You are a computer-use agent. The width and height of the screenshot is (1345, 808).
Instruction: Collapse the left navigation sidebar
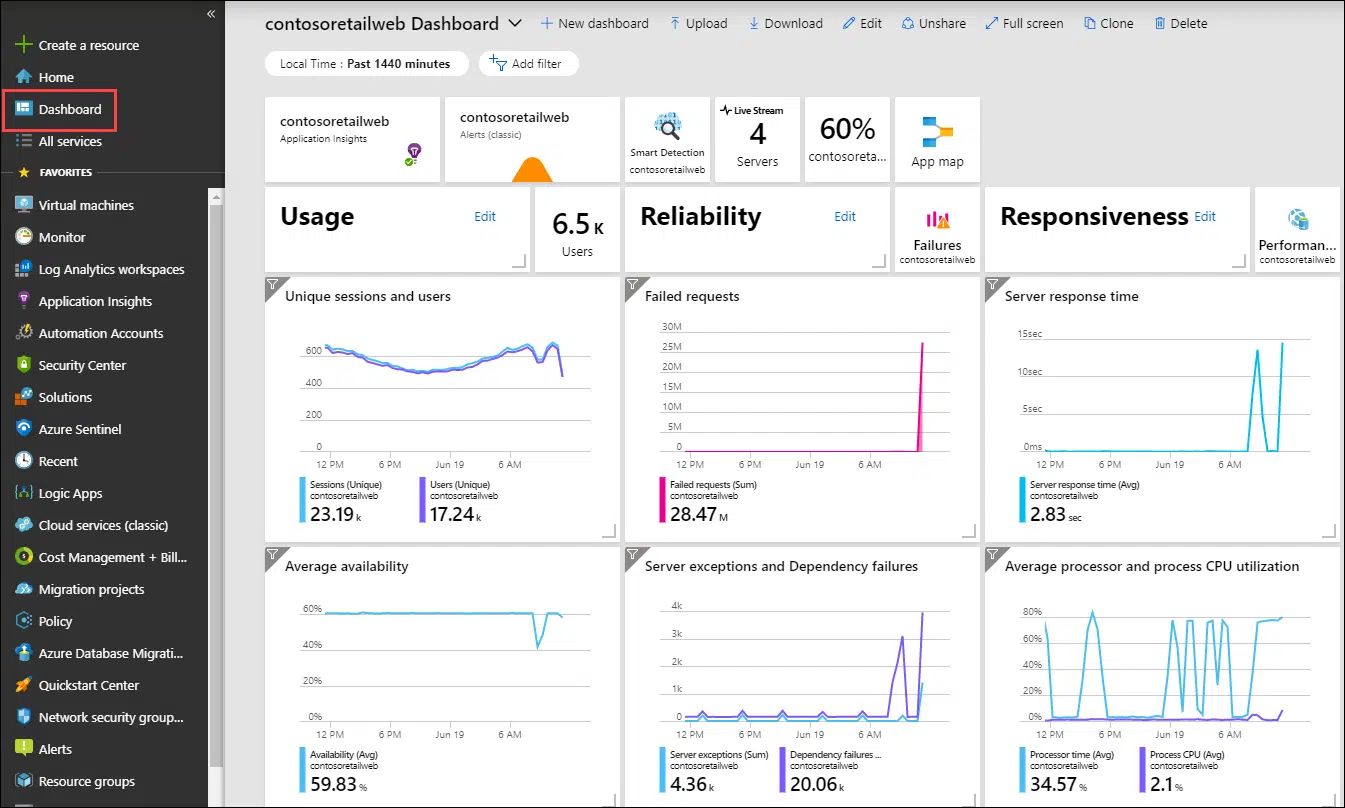tap(211, 14)
